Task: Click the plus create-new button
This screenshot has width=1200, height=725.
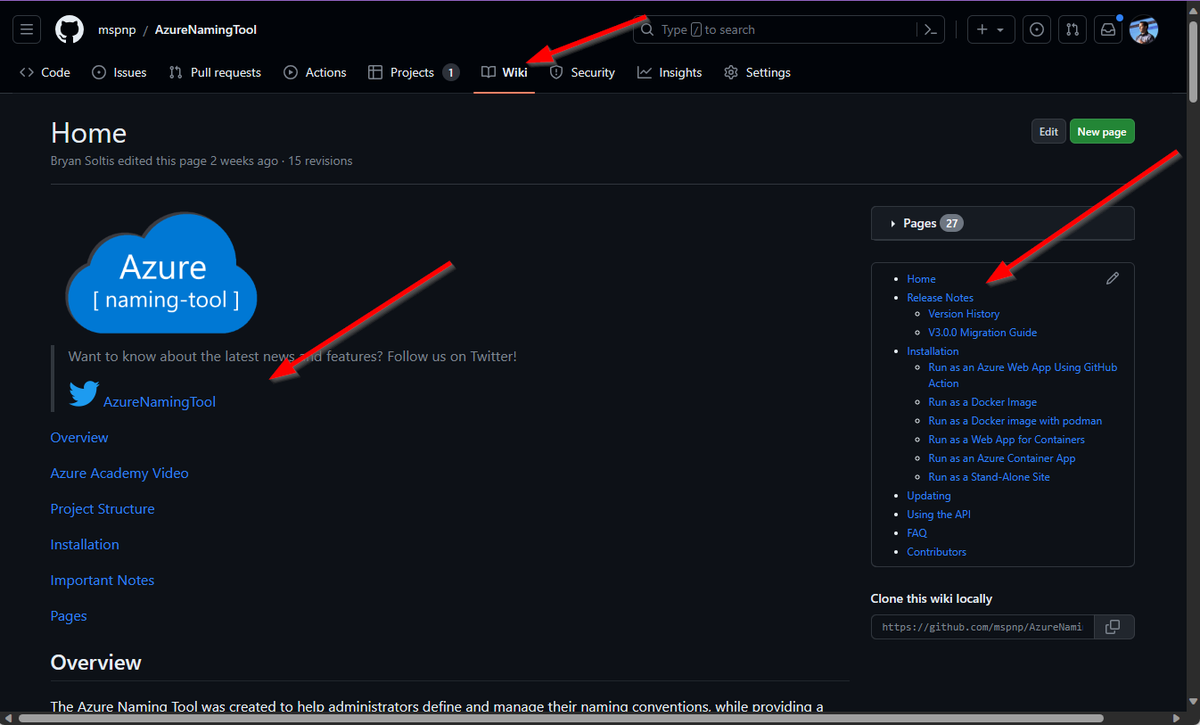Action: tap(982, 30)
